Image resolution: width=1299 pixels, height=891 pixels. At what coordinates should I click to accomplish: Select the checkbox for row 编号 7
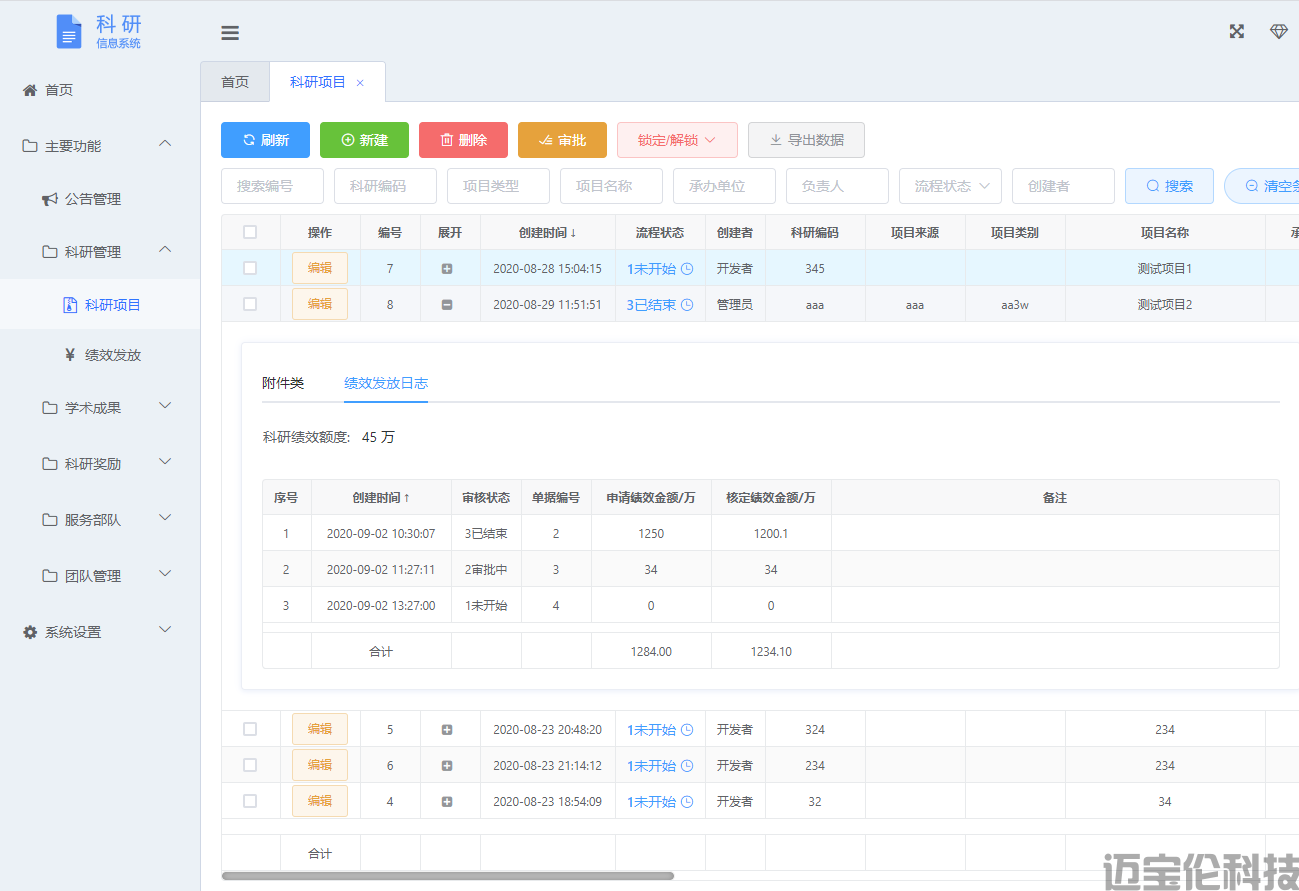click(250, 268)
